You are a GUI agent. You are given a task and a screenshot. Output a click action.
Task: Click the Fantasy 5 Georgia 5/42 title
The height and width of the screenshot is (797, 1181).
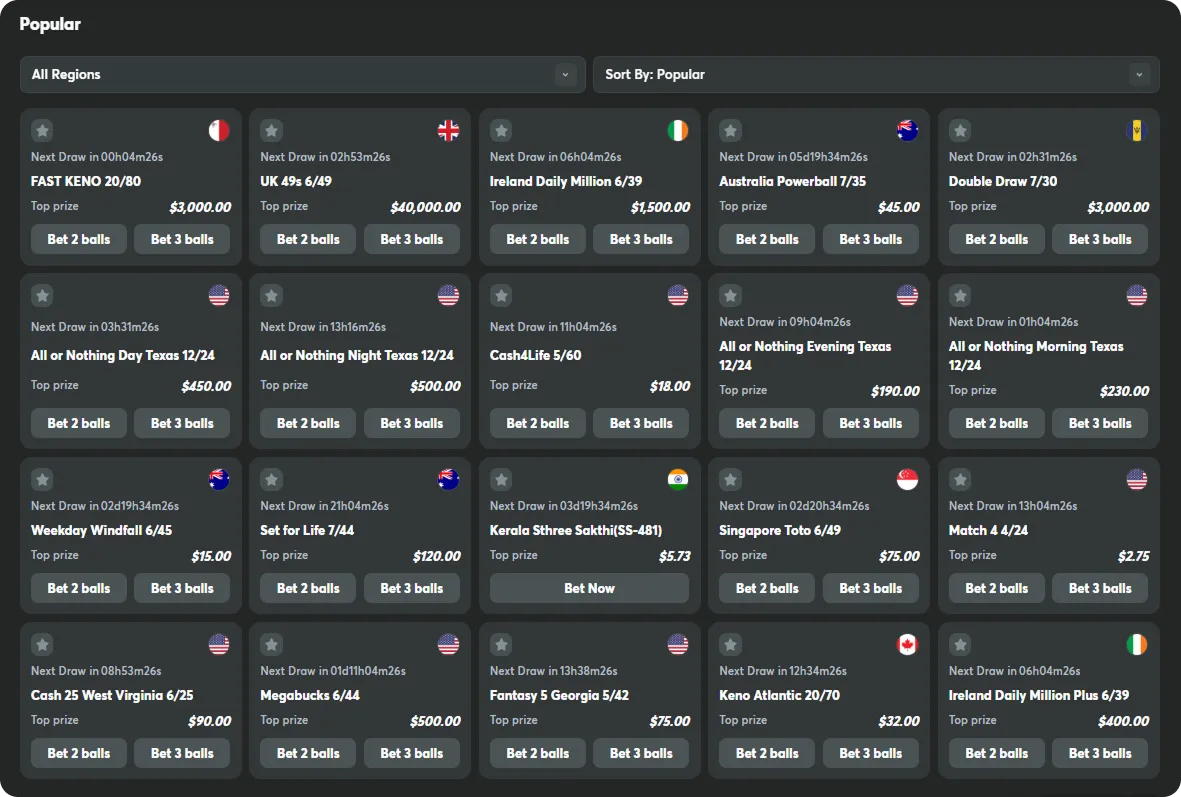(x=559, y=695)
